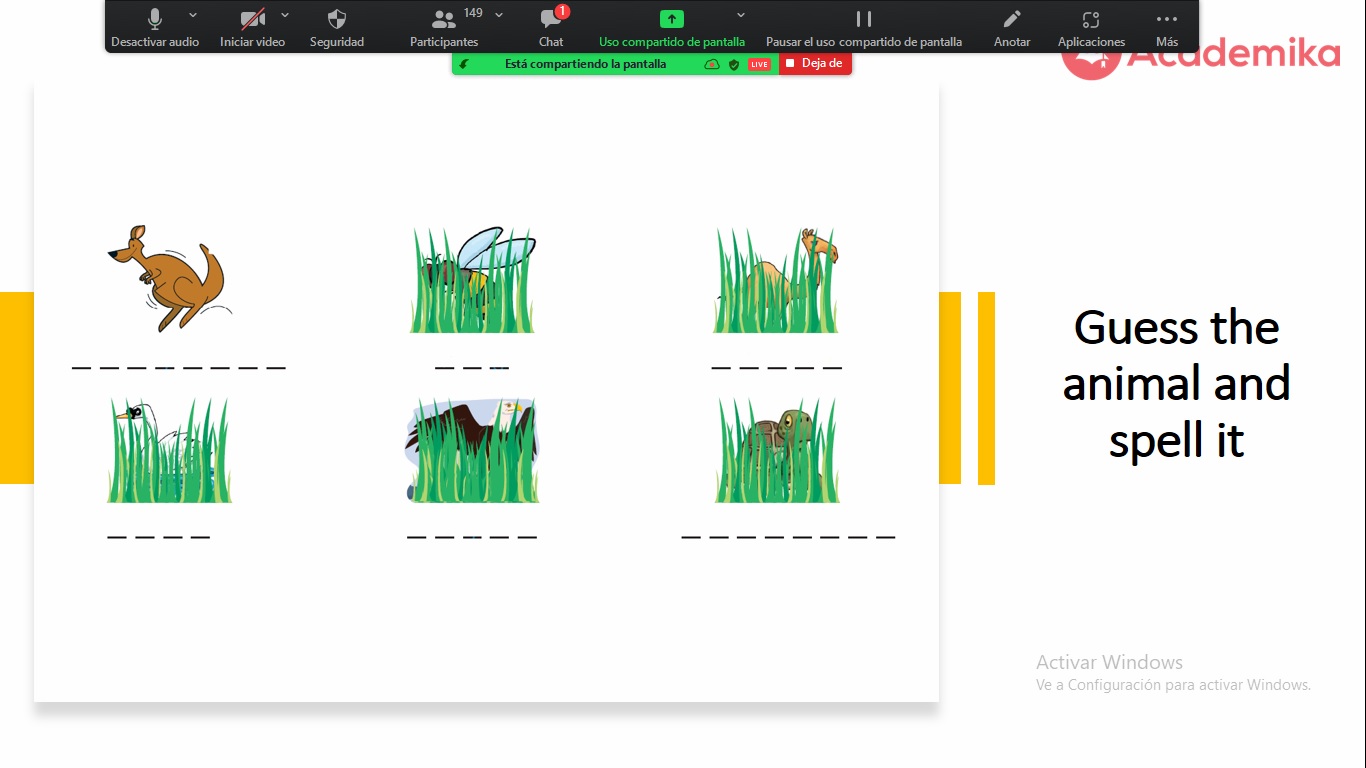The height and width of the screenshot is (768, 1366).
Task: Click the eagle hidden in grass
Action: click(472, 450)
